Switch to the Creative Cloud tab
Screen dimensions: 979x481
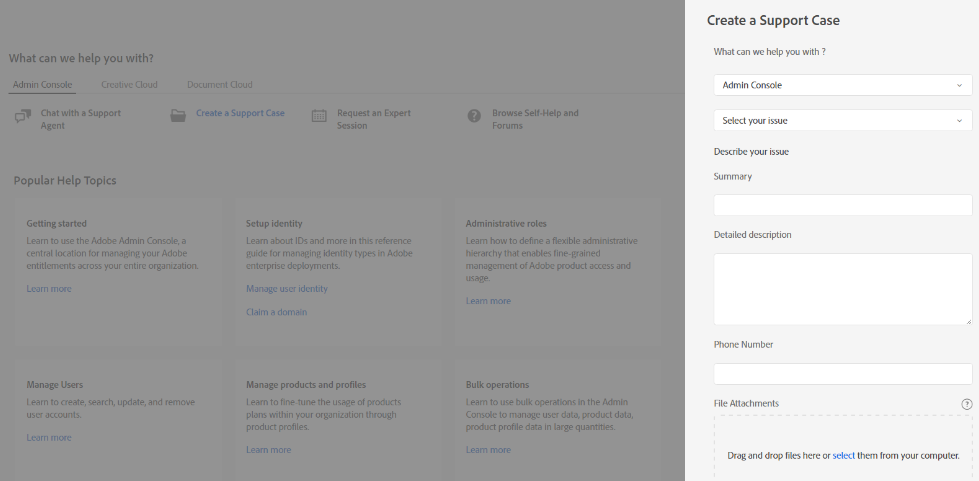tap(129, 85)
